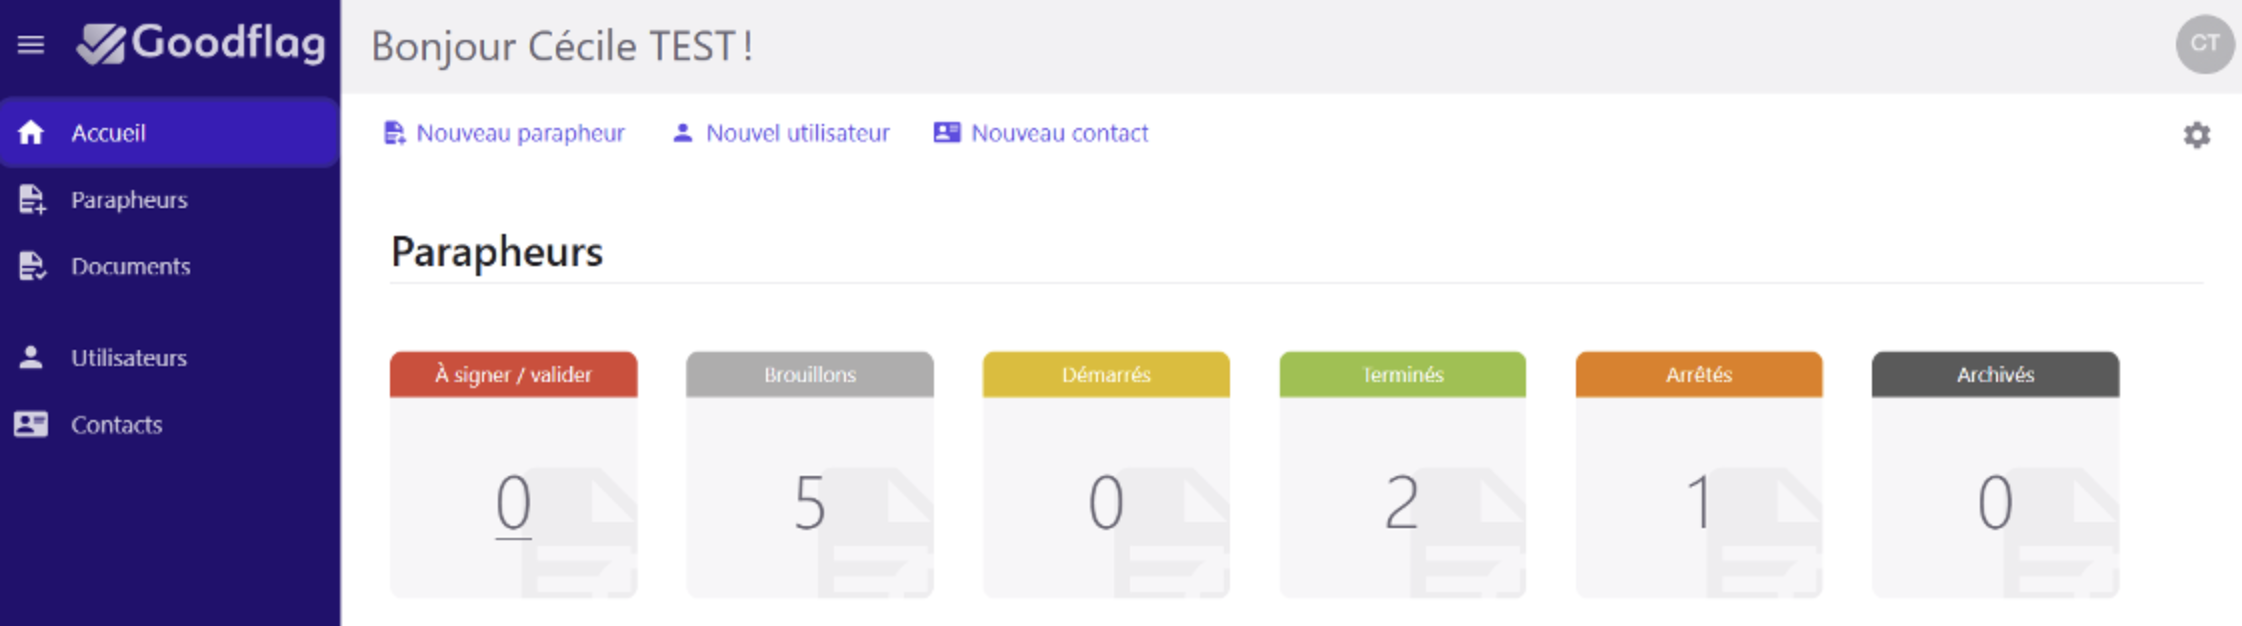Viewport: 2242px width, 626px height.
Task: Open dashboard settings gear icon
Action: click(2196, 135)
